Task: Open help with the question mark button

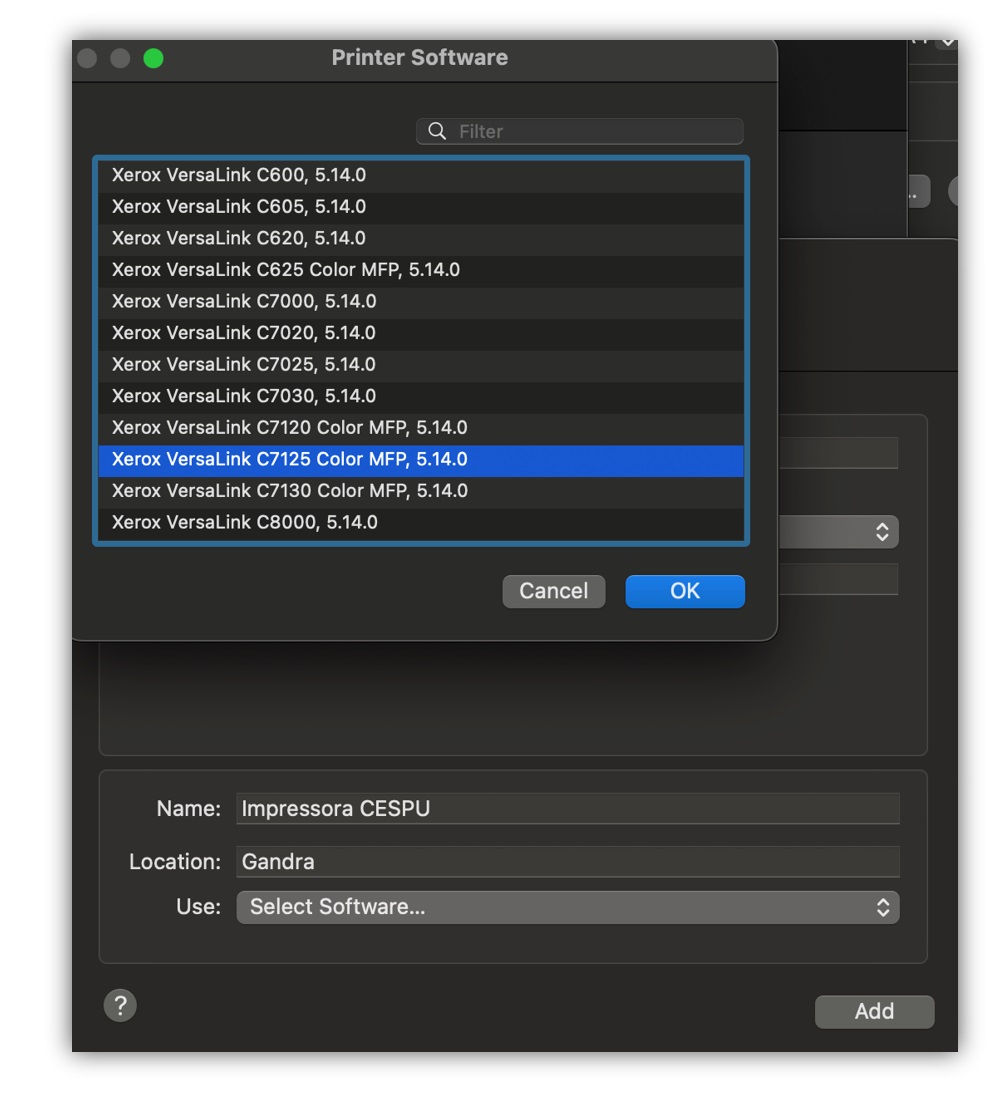Action: [x=120, y=1006]
